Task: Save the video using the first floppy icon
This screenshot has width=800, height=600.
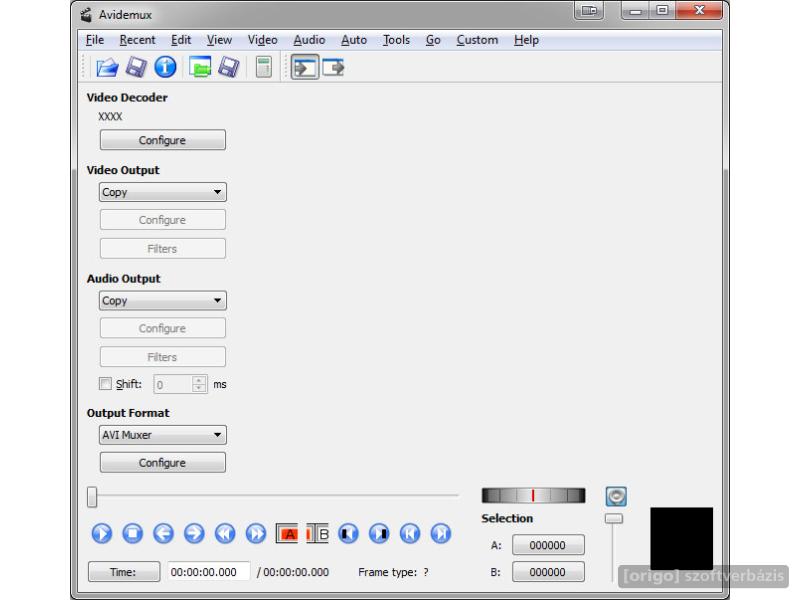Action: (x=136, y=67)
